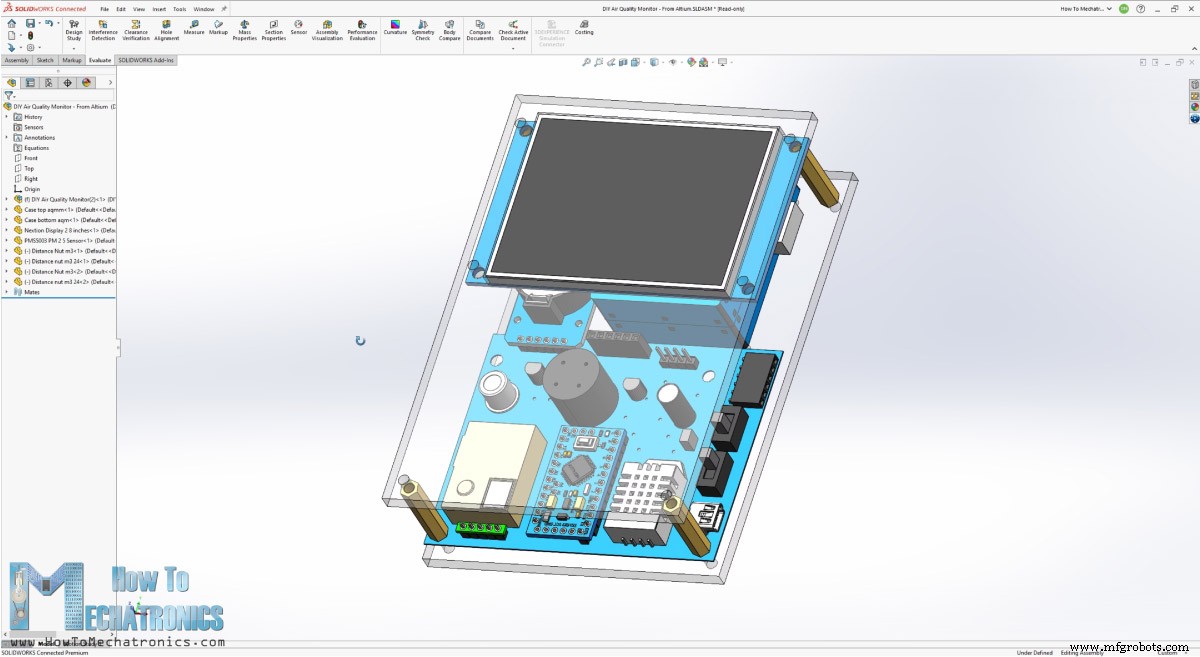Open Edit Appearance color tool
The image size is (1200, 657).
pos(690,62)
